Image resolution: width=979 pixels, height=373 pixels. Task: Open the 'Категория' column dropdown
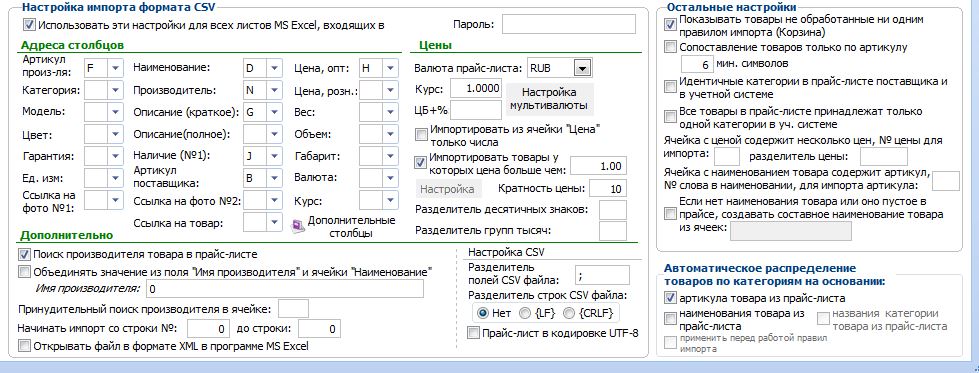click(x=116, y=91)
